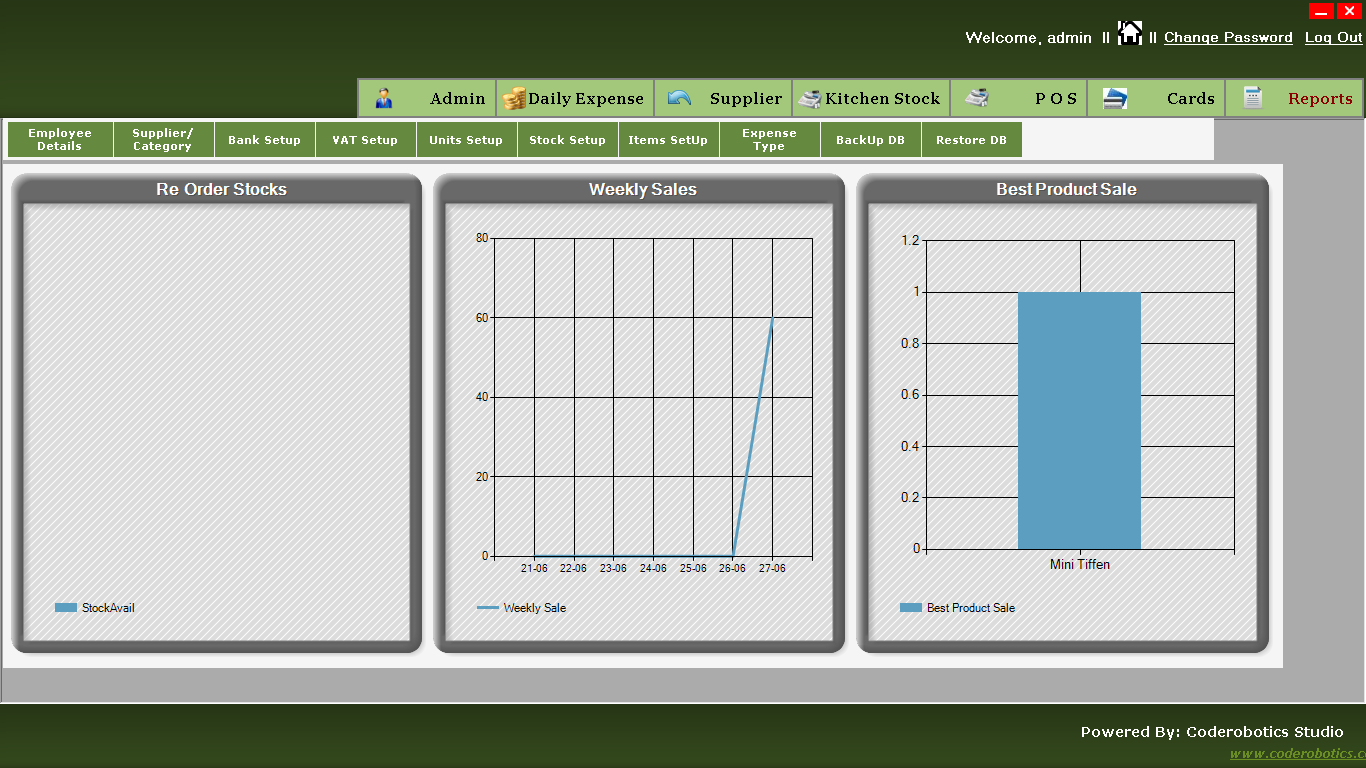Click the Kitchen Stock register icon

(810, 98)
